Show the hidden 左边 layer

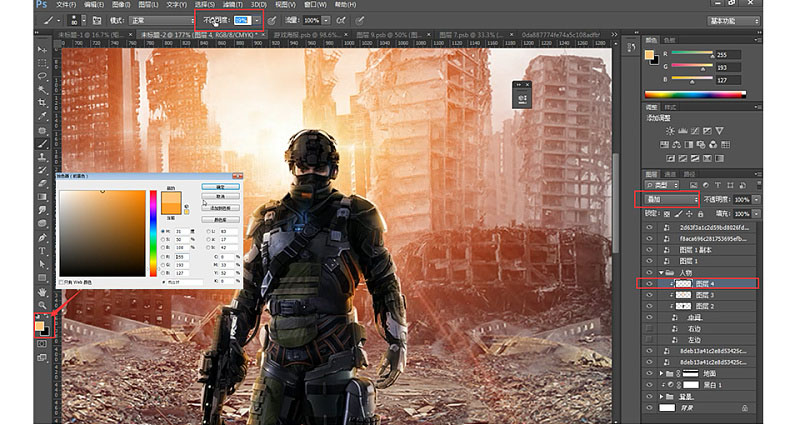tap(649, 340)
